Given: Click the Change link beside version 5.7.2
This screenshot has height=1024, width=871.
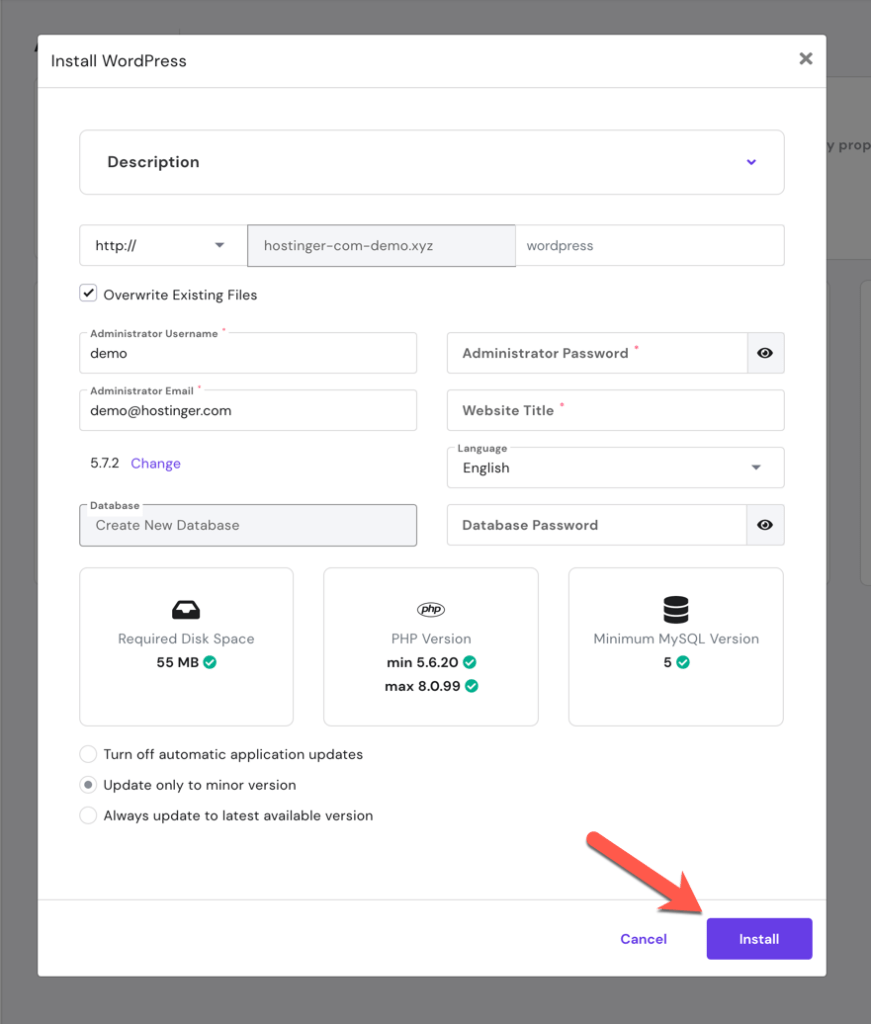Looking at the screenshot, I should tap(155, 463).
